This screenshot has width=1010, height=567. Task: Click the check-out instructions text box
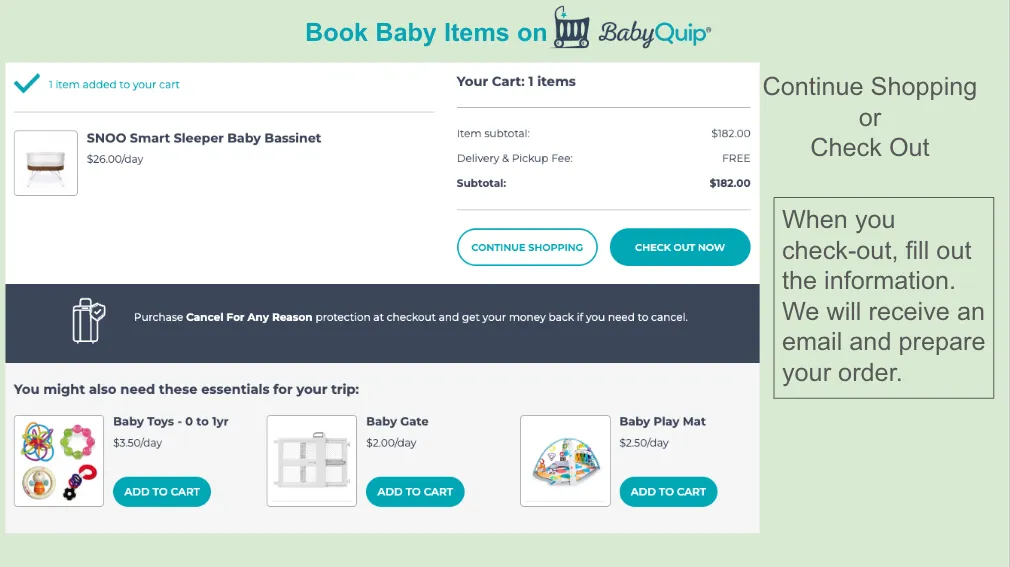pyautogui.click(x=883, y=297)
